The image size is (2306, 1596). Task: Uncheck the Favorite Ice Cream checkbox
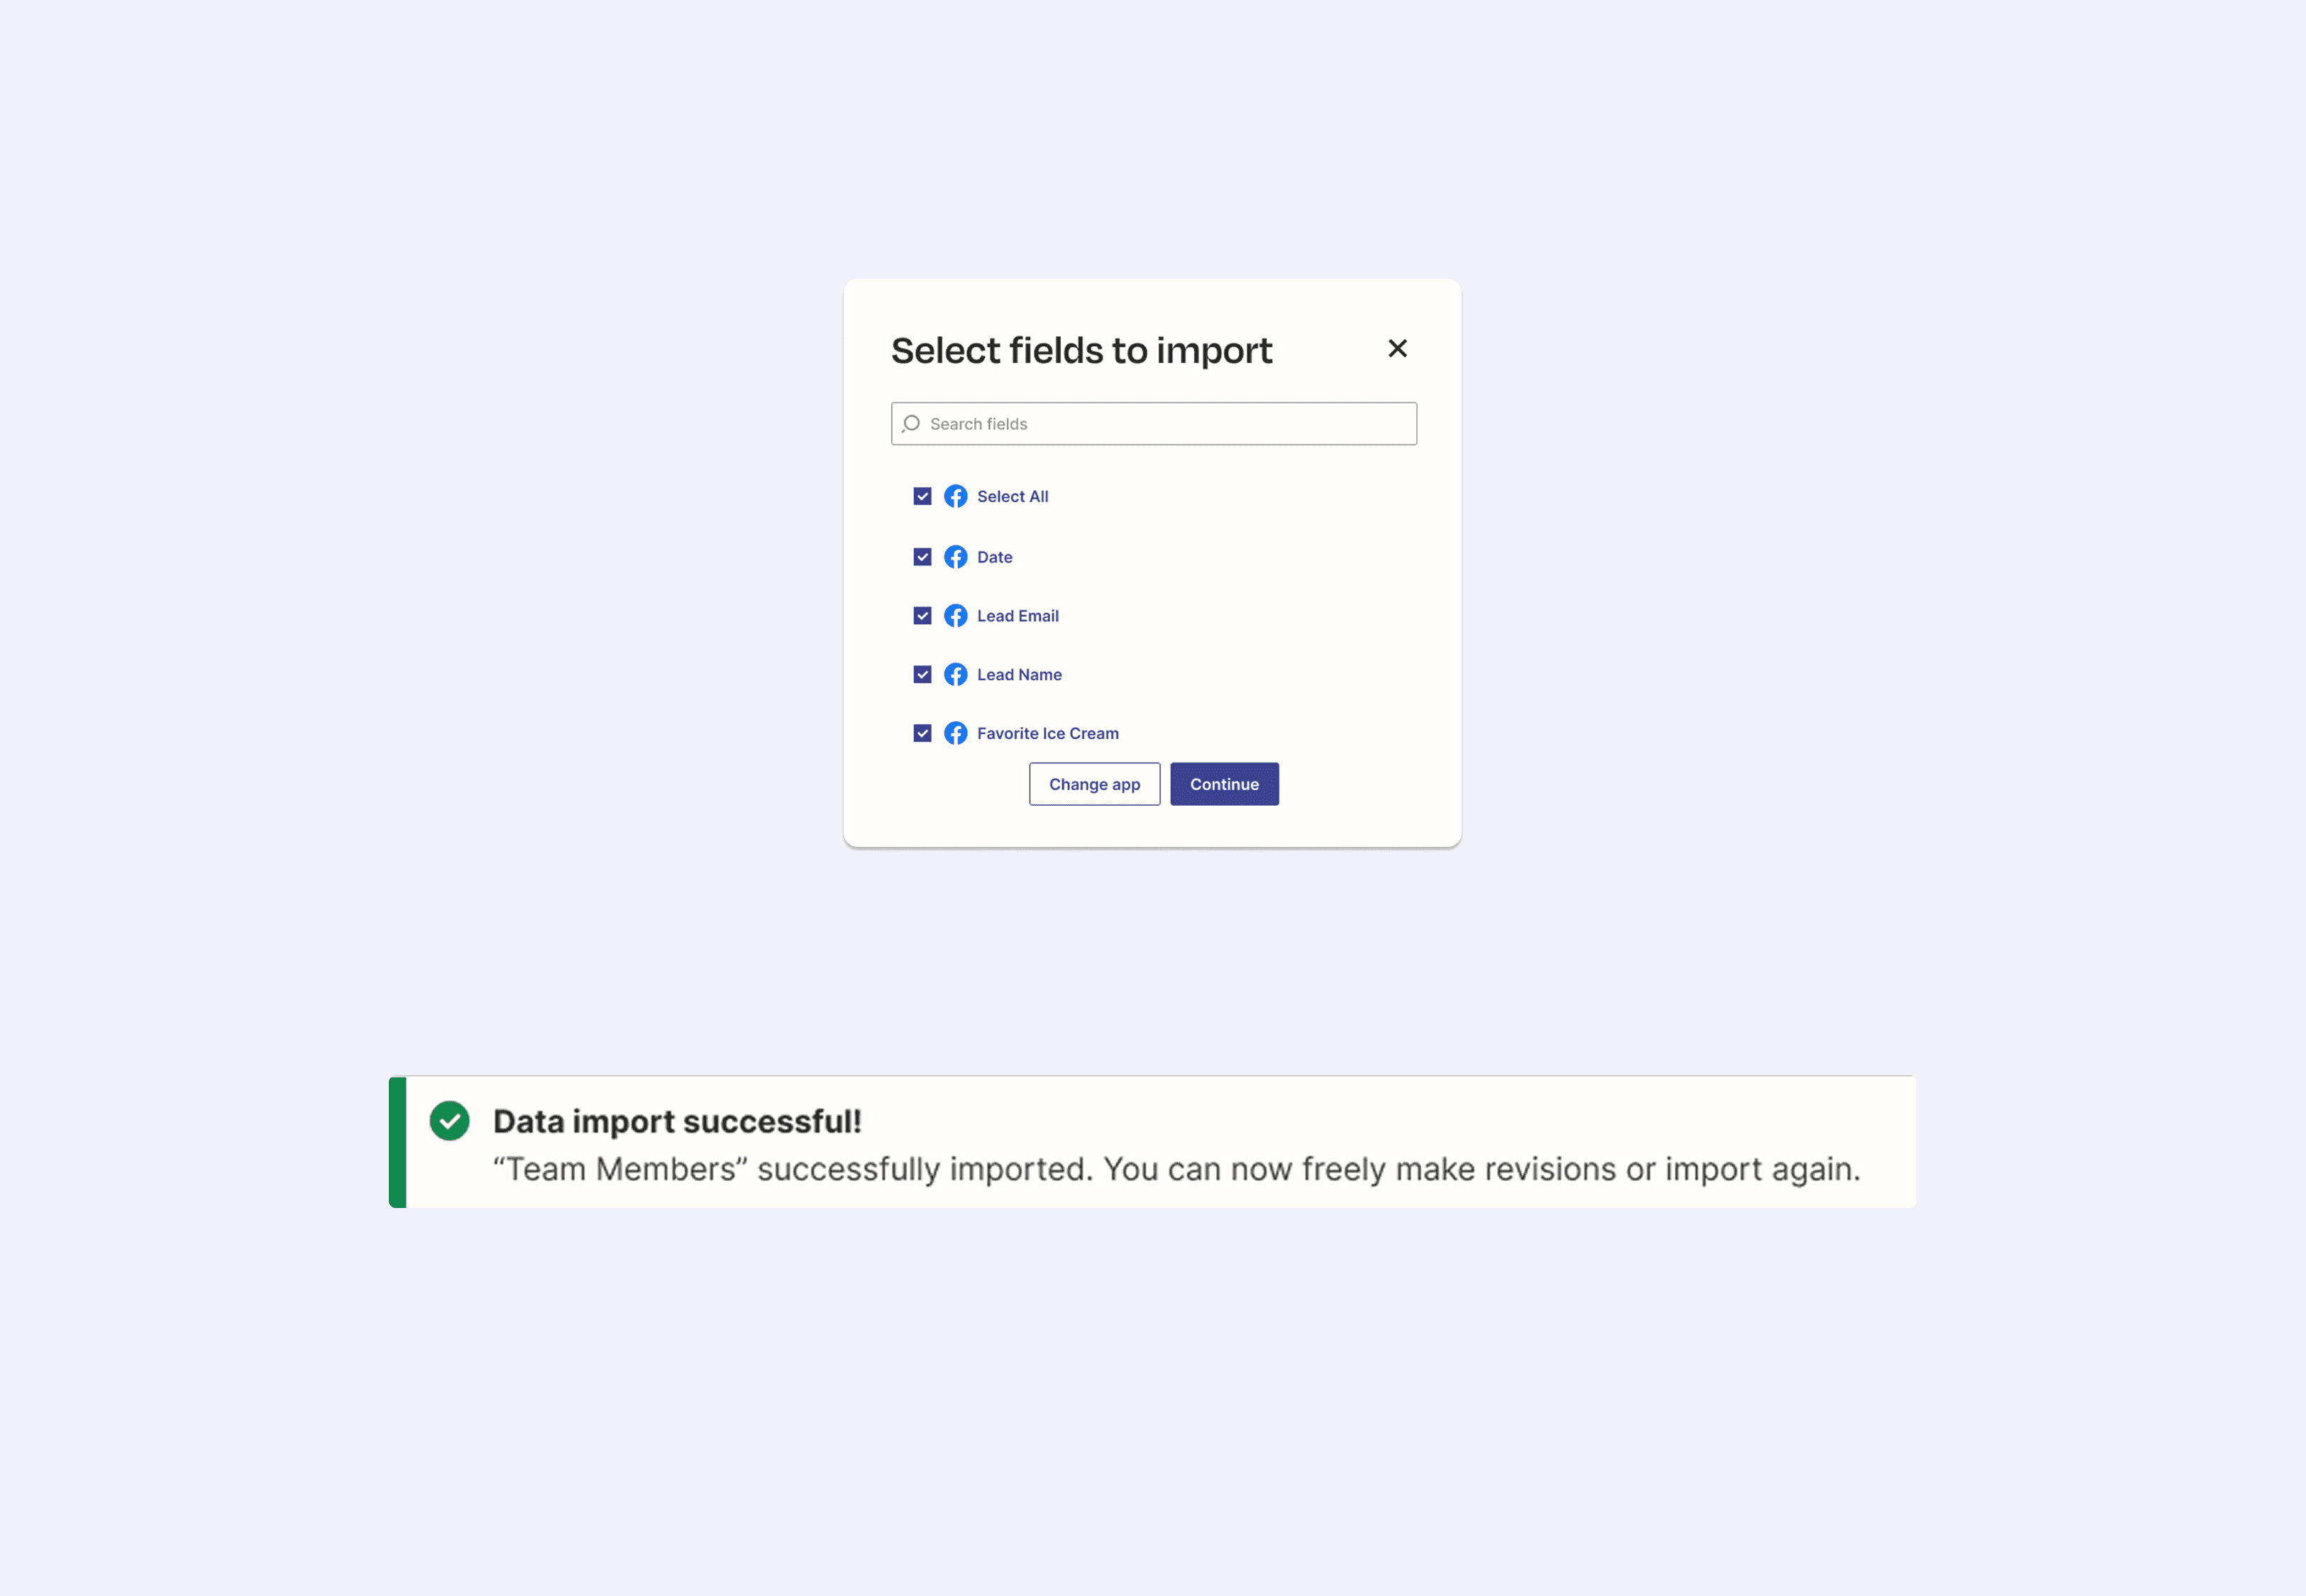tap(922, 733)
